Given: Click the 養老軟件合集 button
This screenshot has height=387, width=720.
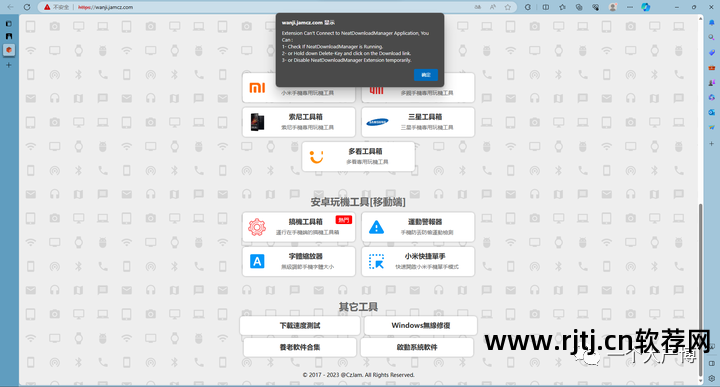Looking at the screenshot, I should (x=300, y=347).
